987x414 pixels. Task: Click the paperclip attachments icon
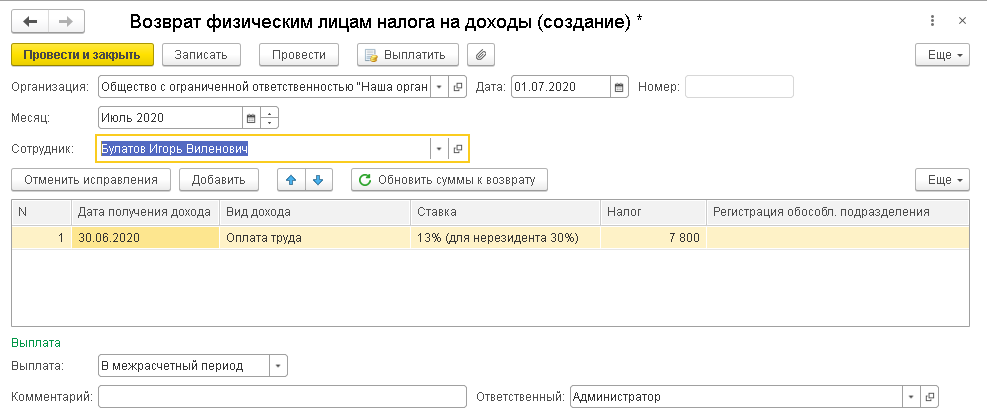(480, 55)
